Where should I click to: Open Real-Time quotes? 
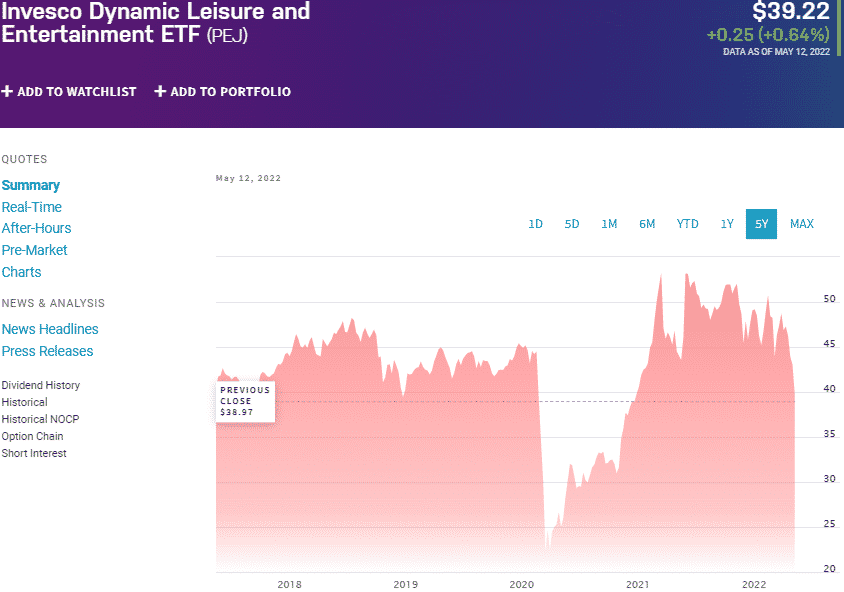(32, 207)
